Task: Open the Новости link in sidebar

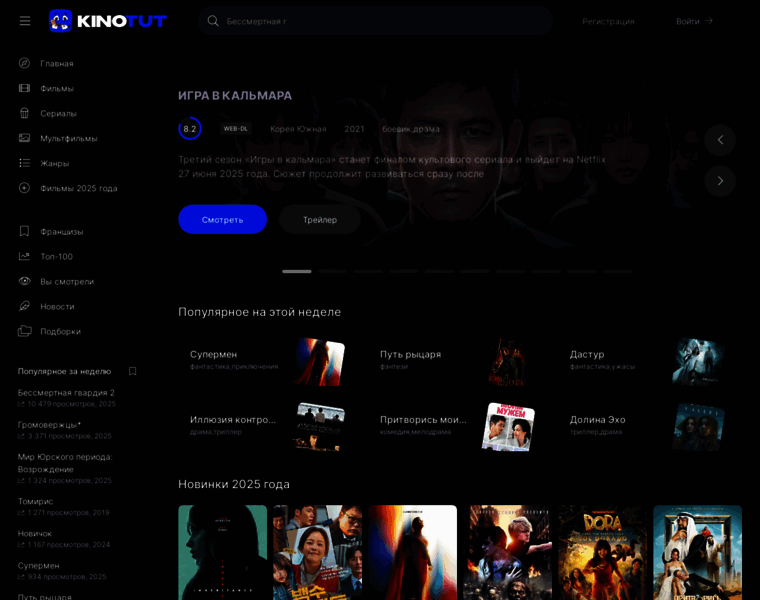Action: coord(57,307)
